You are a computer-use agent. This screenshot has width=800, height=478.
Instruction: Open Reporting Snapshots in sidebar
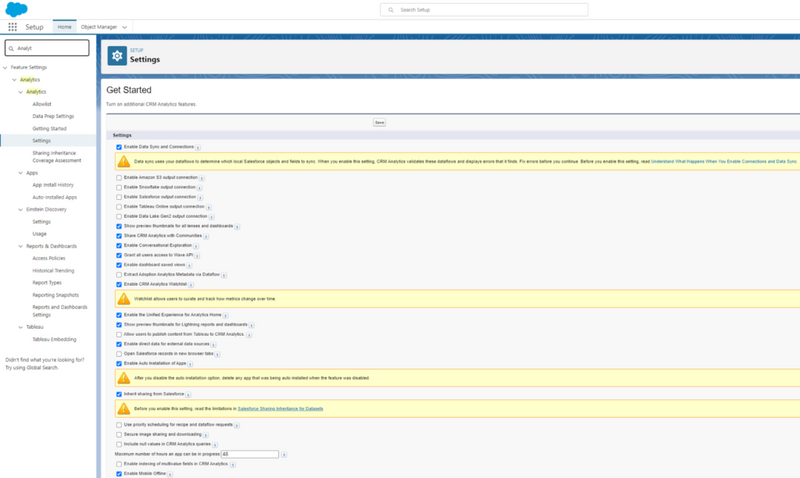(x=56, y=295)
